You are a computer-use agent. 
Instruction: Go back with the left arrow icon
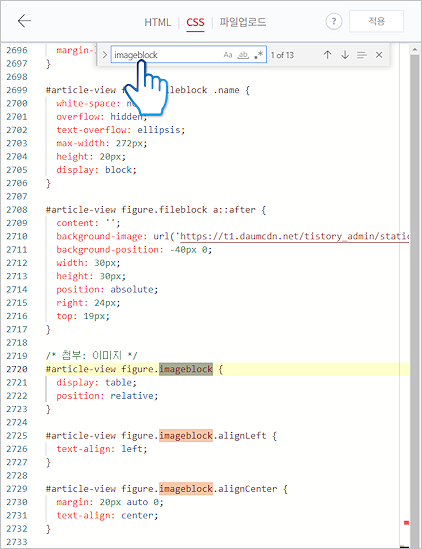pos(24,21)
